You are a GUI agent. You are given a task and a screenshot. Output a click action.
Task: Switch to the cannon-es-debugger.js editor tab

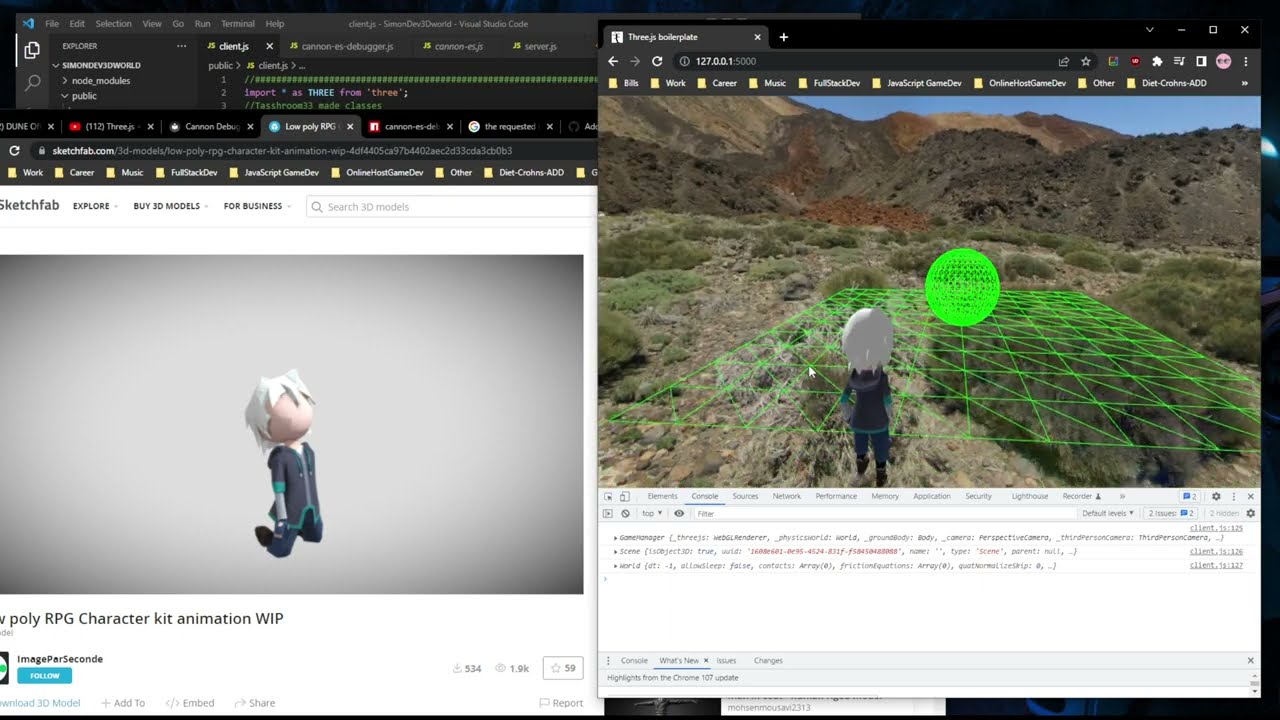point(347,46)
